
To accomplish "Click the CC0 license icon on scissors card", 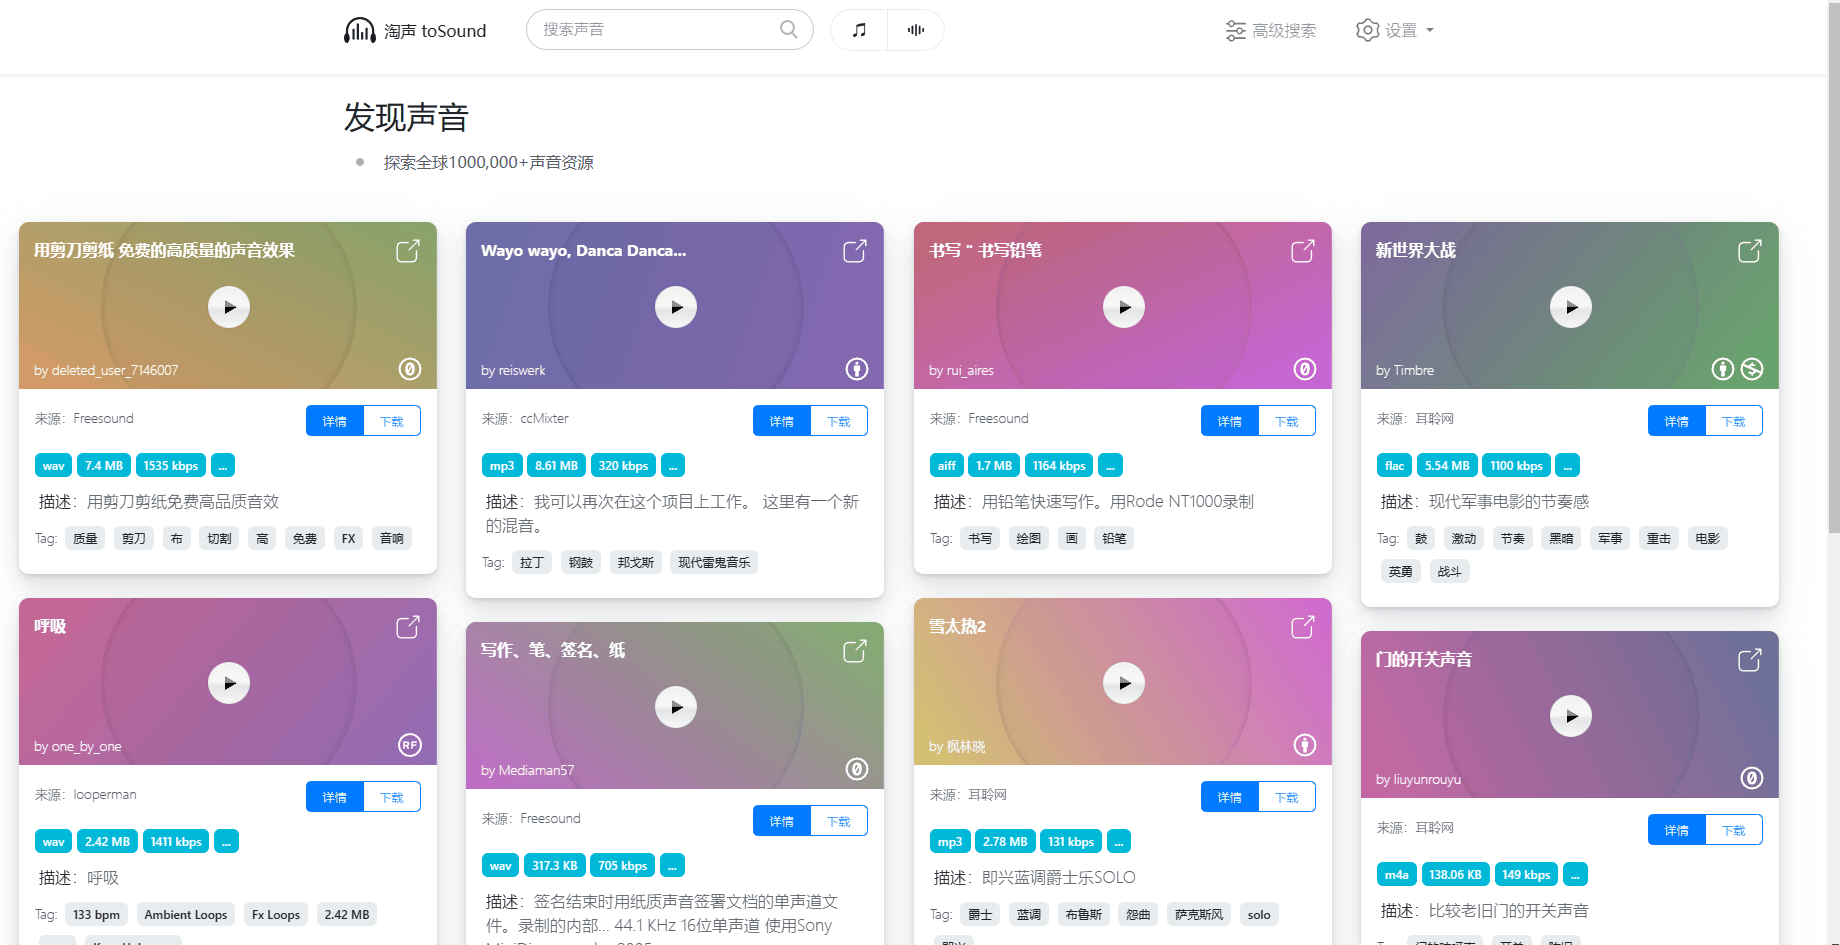I will [x=410, y=369].
